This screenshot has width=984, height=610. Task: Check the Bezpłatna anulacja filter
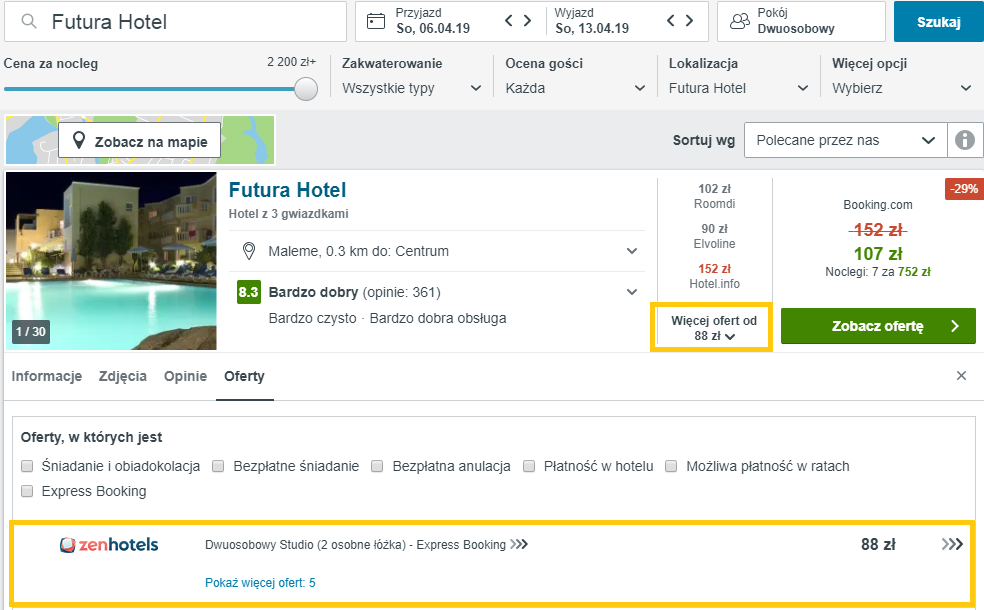pos(378,466)
